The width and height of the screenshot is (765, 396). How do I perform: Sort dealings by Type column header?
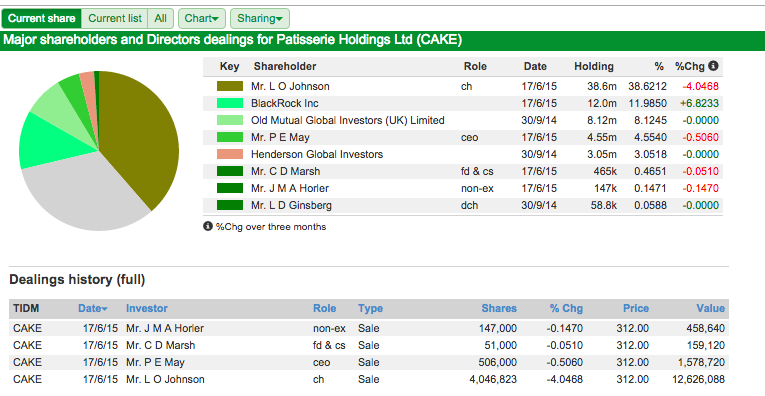click(370, 308)
